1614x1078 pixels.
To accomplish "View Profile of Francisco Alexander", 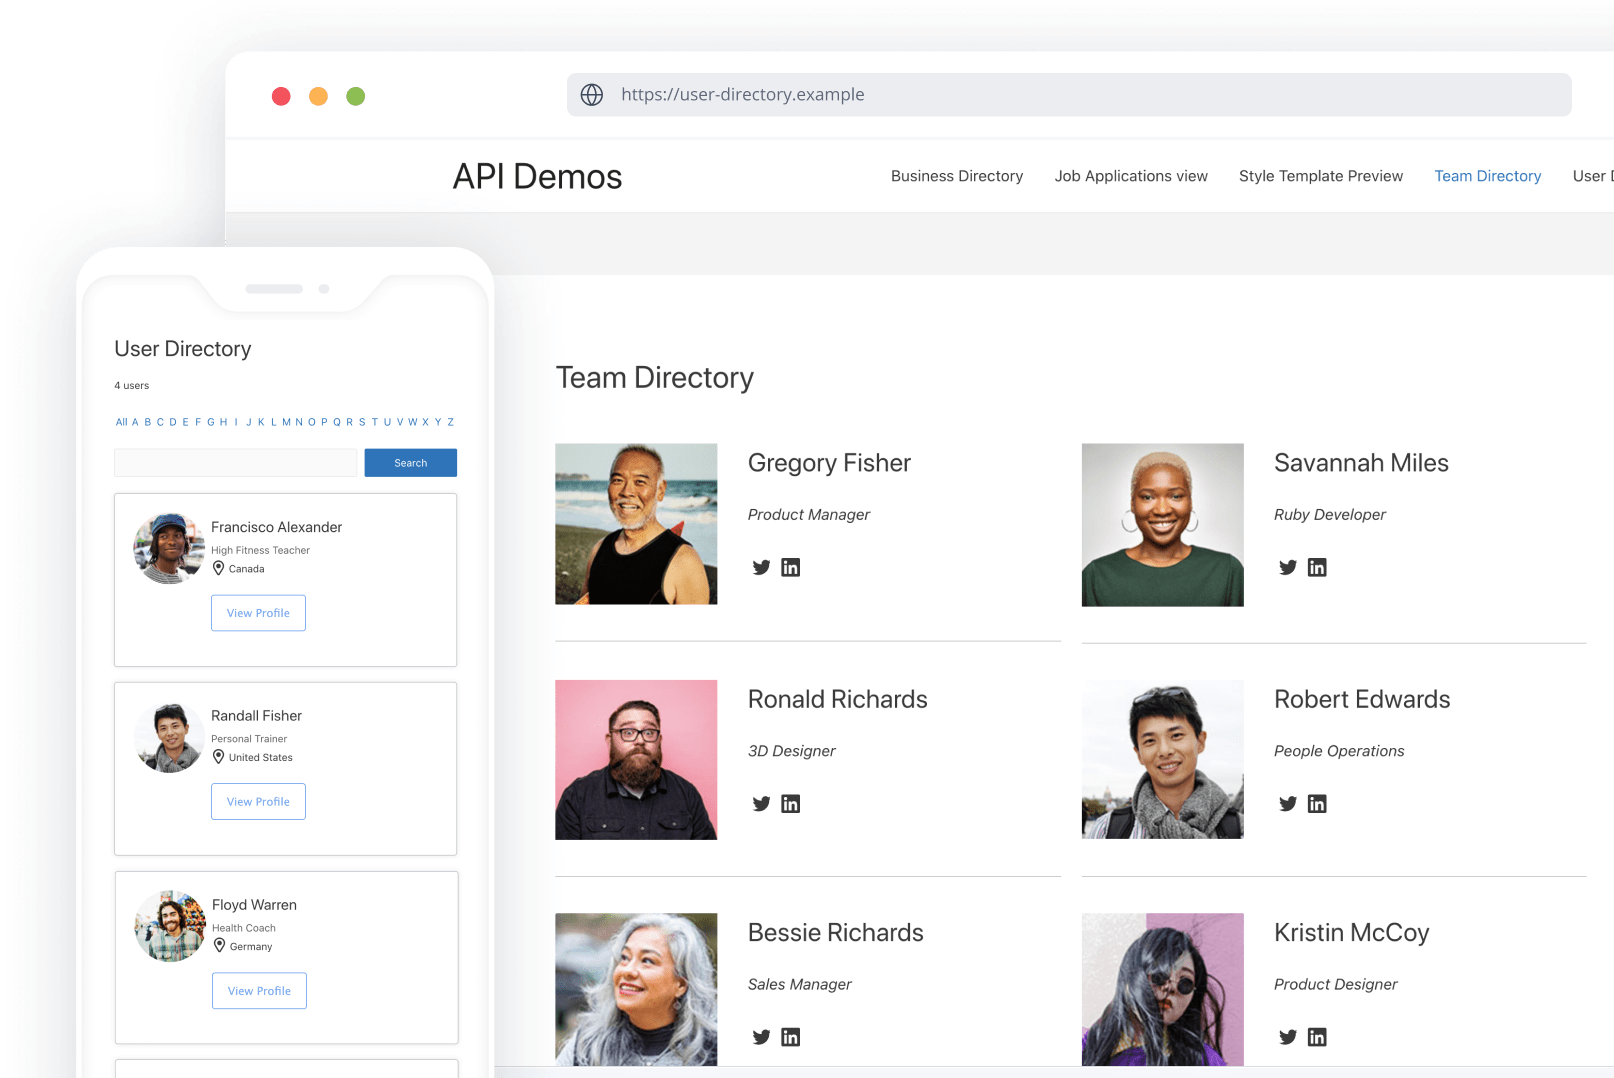I will 258,613.
